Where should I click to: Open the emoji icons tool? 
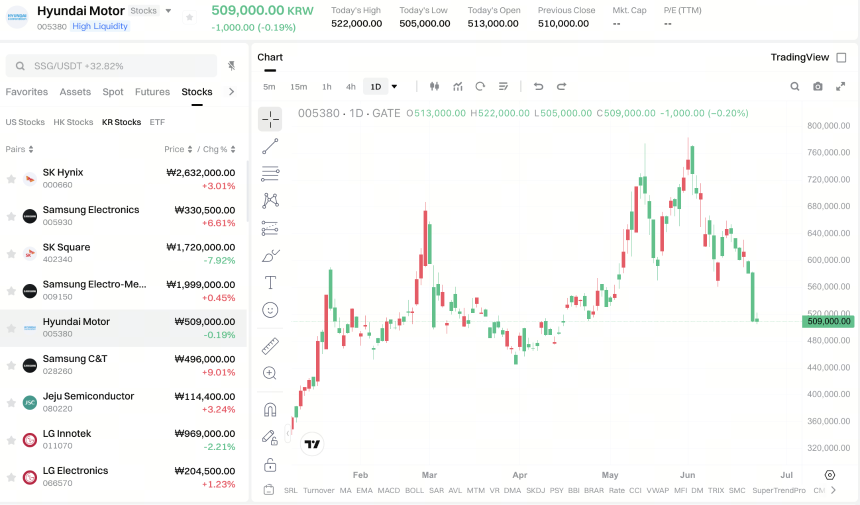270,310
